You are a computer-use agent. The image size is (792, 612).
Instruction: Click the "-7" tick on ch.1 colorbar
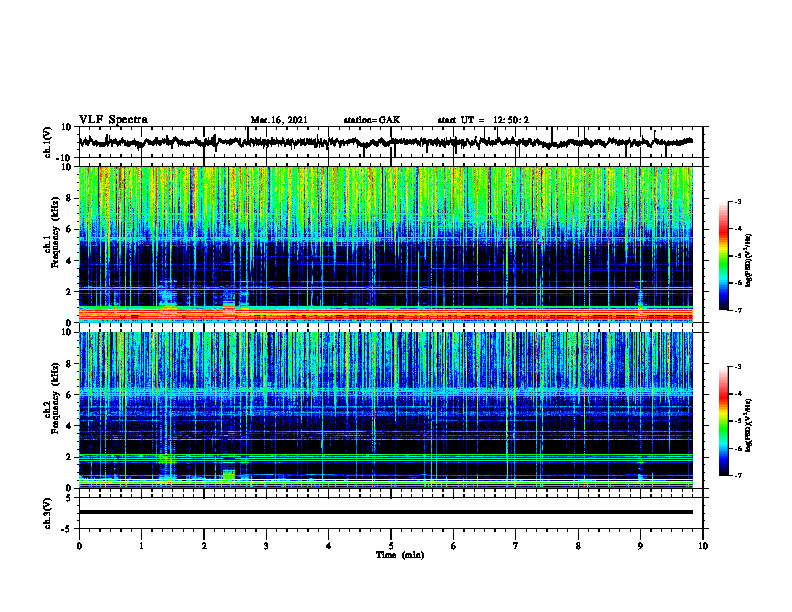point(737,310)
